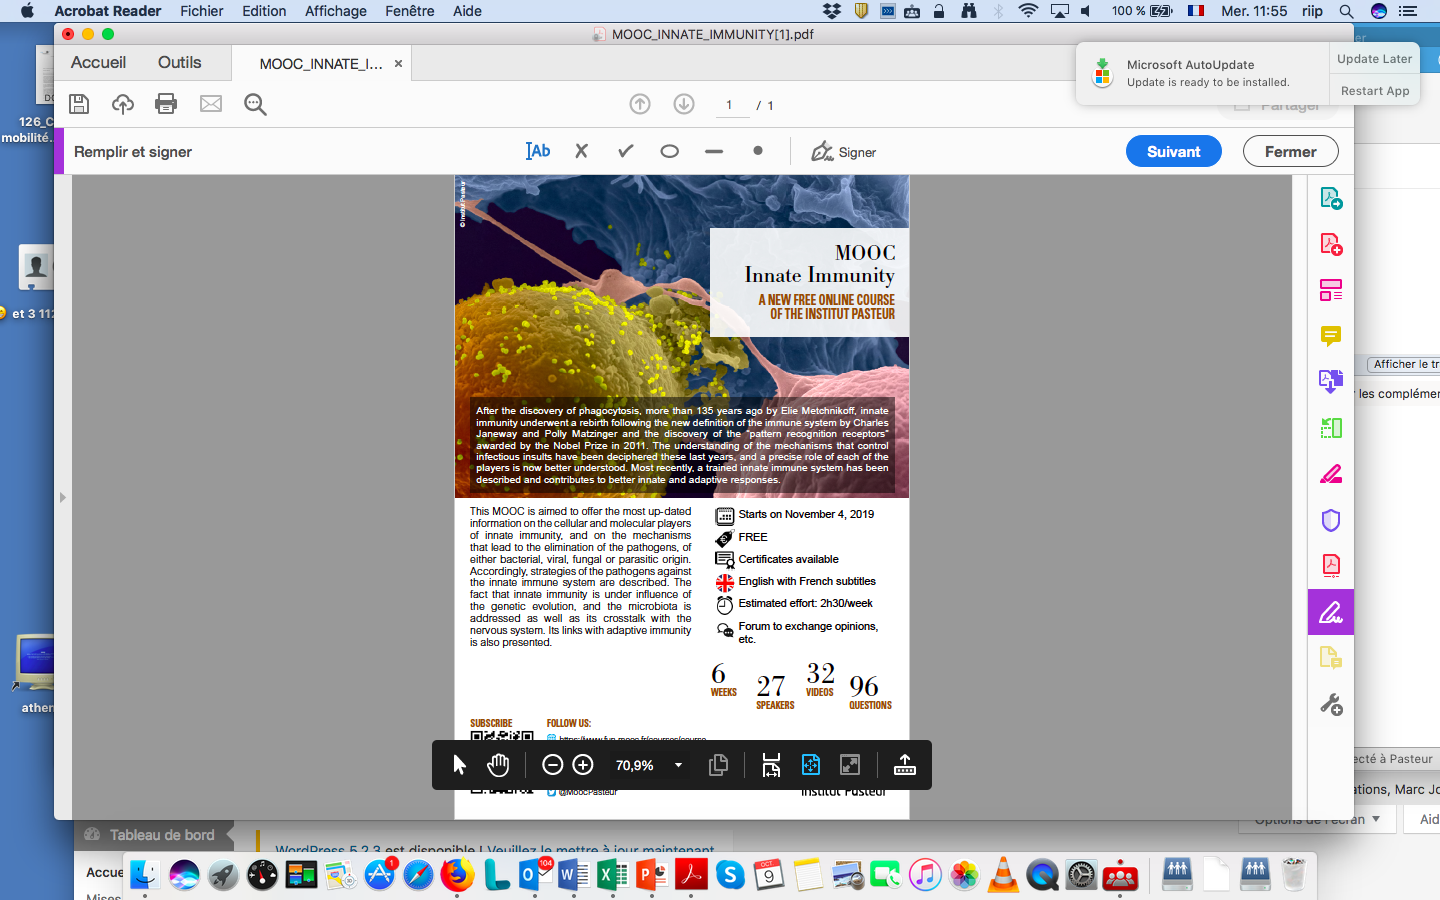Image resolution: width=1440 pixels, height=900 pixels.
Task: Open the Affichage menu
Action: [x=336, y=11]
